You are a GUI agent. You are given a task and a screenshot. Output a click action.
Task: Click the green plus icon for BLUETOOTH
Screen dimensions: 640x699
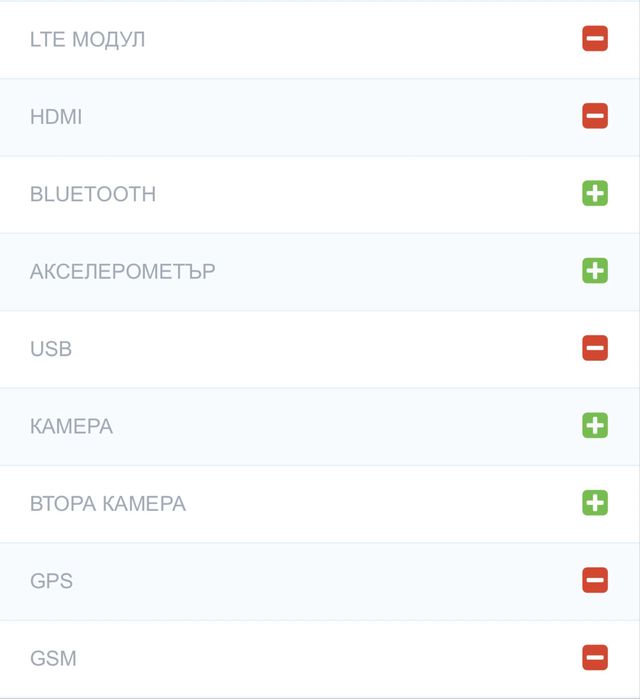pos(595,193)
